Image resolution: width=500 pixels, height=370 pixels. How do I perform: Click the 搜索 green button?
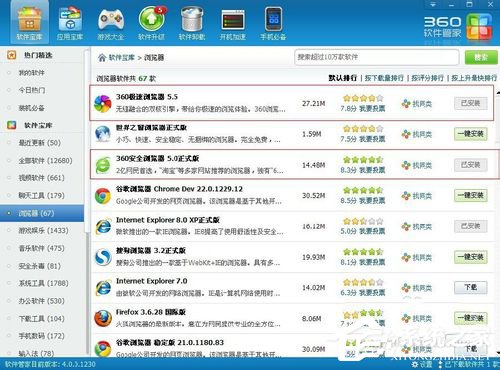481,57
